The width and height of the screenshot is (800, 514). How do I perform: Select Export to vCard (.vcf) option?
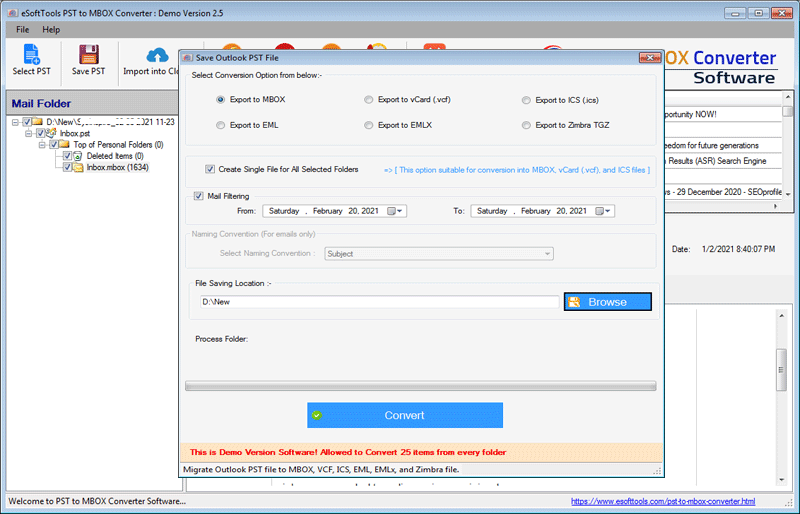point(368,100)
